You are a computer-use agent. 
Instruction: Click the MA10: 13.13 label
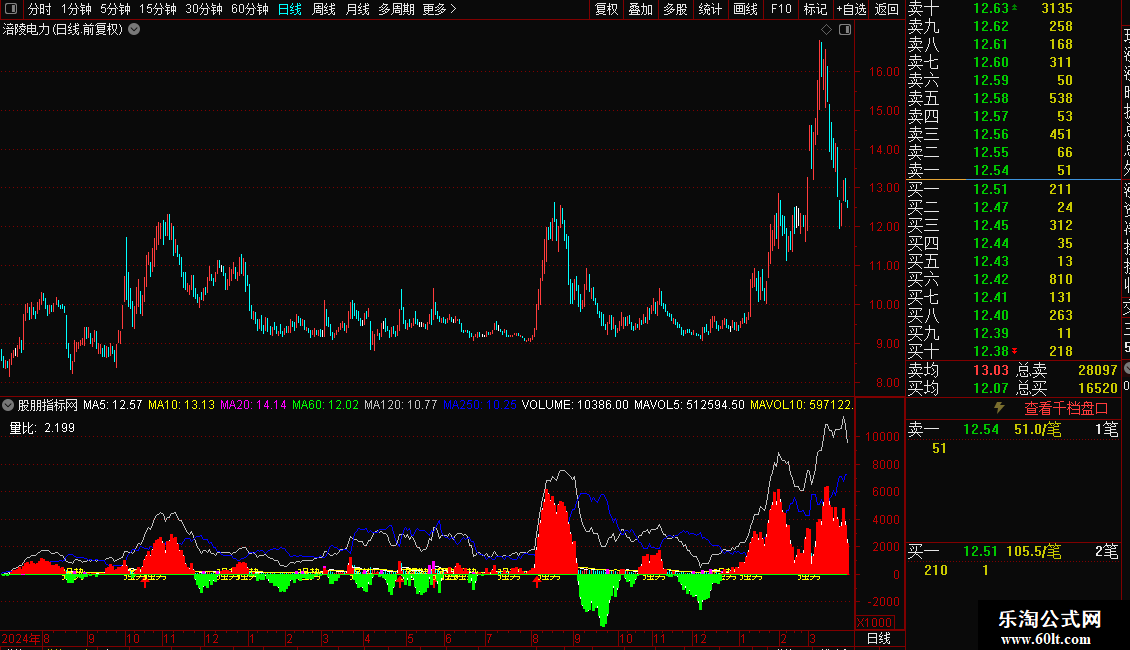tap(181, 405)
